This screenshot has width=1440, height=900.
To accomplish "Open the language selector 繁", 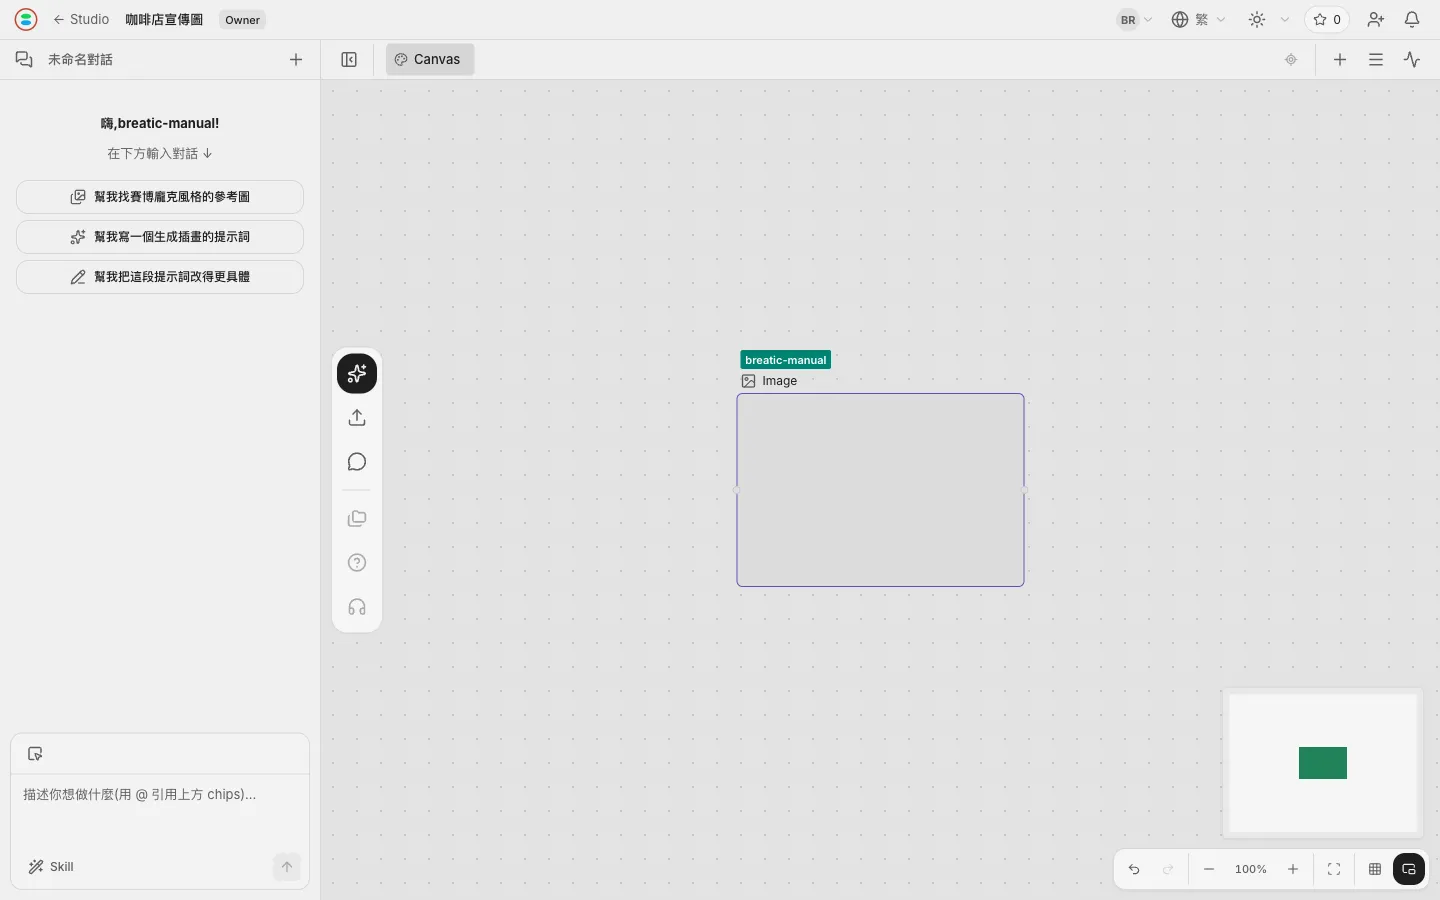I will [1198, 19].
